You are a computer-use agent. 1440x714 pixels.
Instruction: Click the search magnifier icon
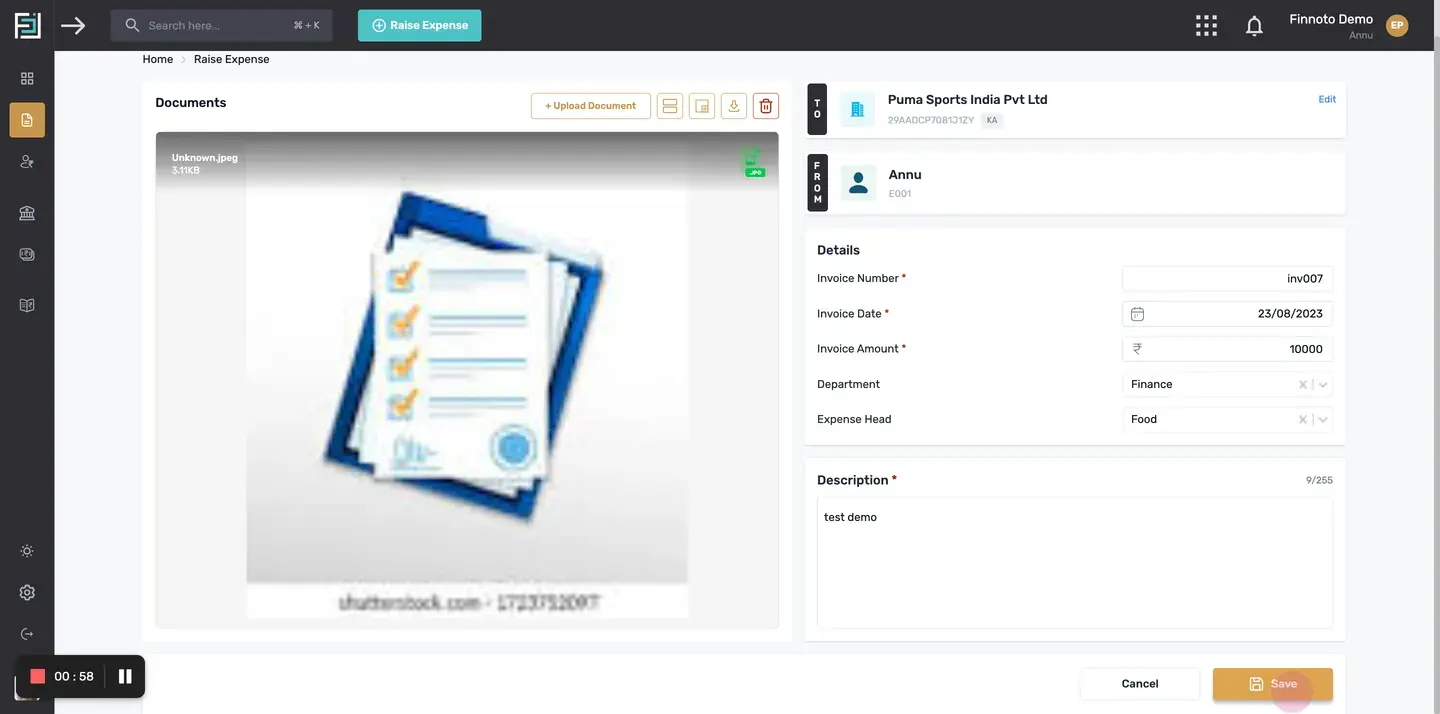click(x=132, y=26)
